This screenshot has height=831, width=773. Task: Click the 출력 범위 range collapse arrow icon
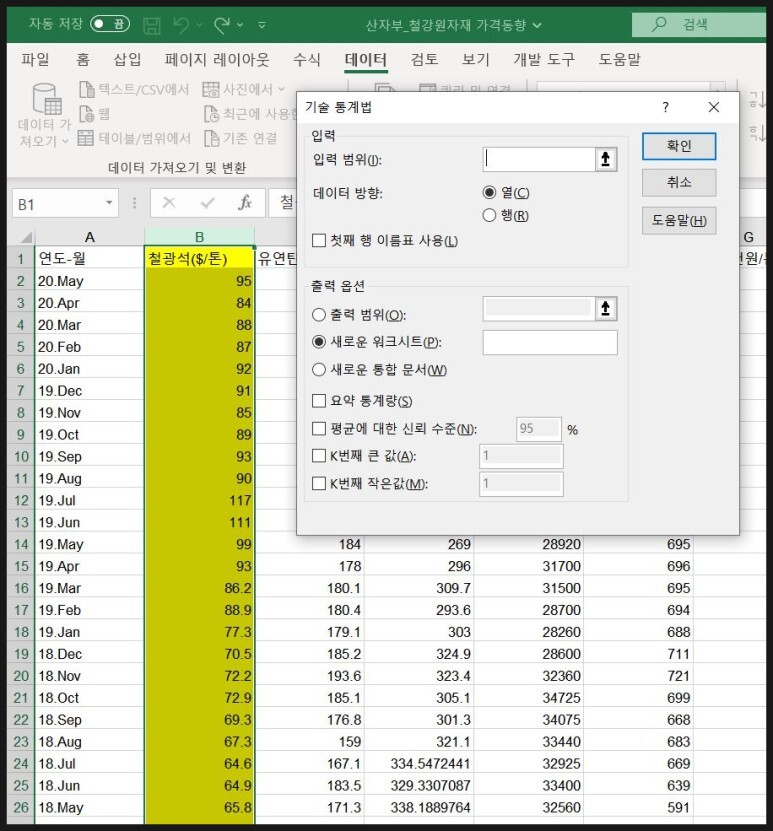[606, 308]
